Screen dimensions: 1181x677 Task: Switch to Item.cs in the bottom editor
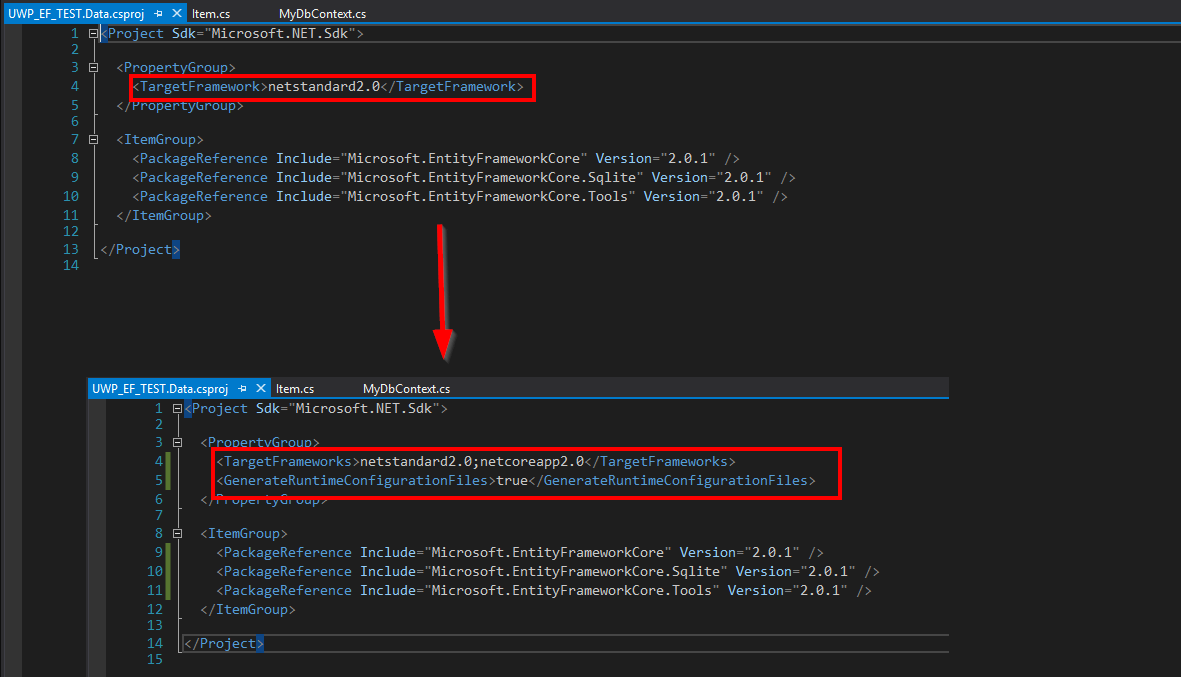pyautogui.click(x=294, y=388)
